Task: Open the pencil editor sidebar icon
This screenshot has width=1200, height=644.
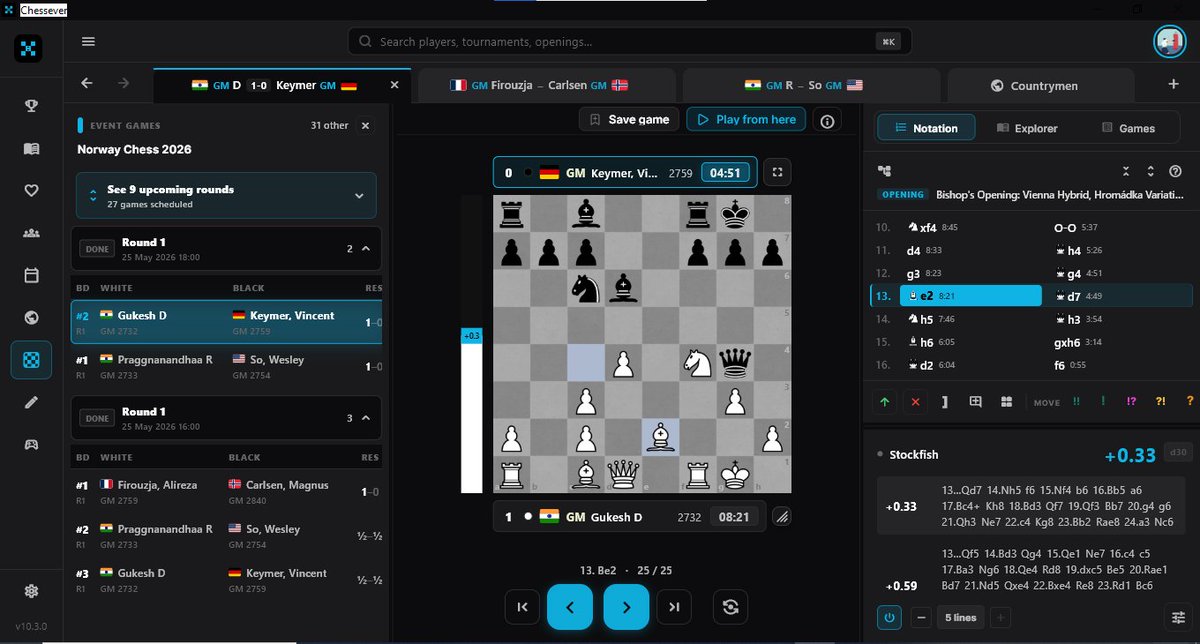Action: [x=31, y=402]
